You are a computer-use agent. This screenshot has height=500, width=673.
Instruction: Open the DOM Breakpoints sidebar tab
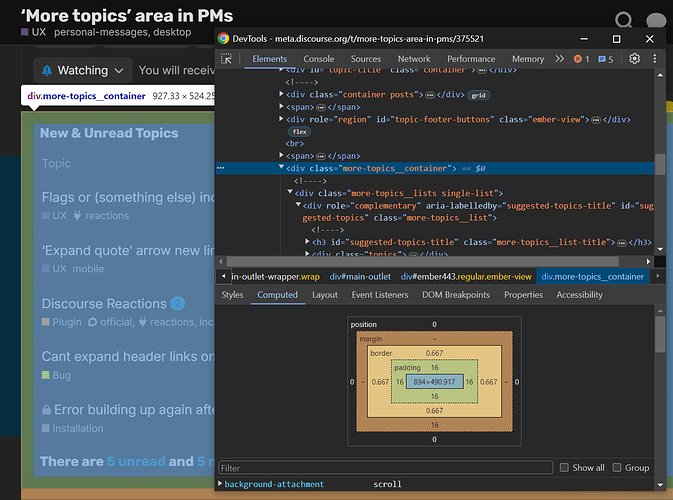456,295
